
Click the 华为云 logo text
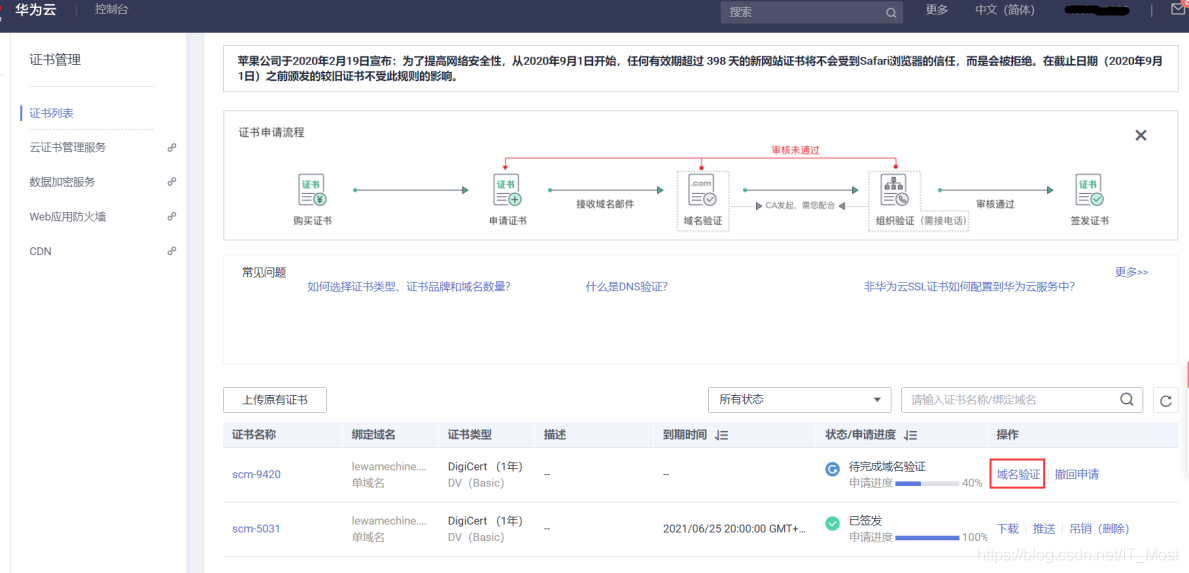pyautogui.click(x=36, y=10)
